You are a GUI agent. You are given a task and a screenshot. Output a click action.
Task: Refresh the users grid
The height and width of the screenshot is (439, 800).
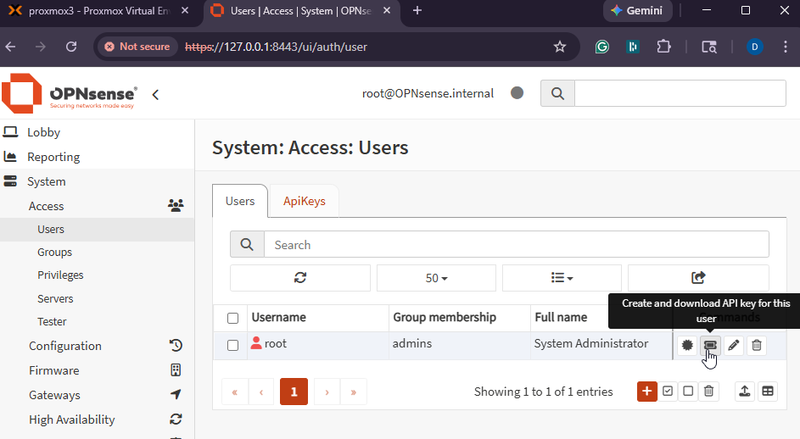pyautogui.click(x=300, y=278)
